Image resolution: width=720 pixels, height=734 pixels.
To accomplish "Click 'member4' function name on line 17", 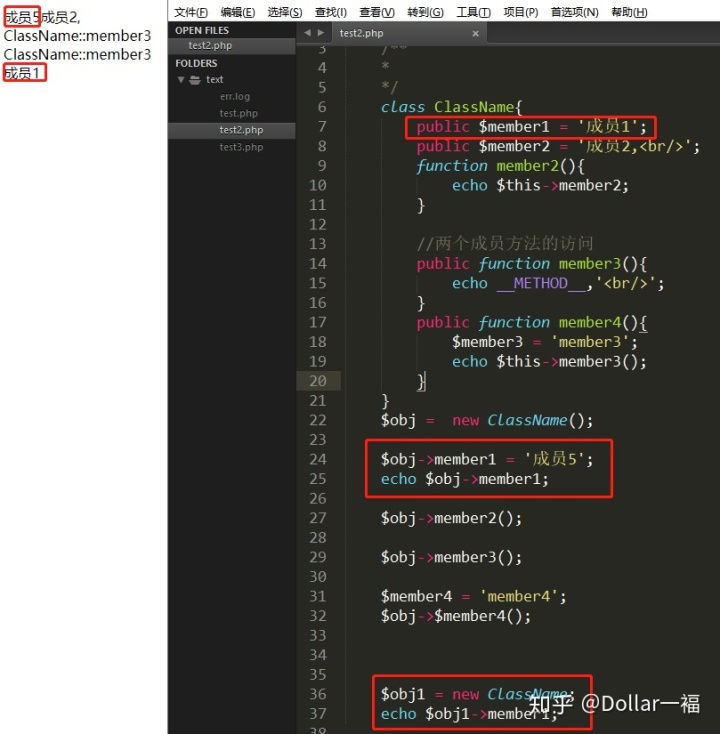I will coord(590,323).
